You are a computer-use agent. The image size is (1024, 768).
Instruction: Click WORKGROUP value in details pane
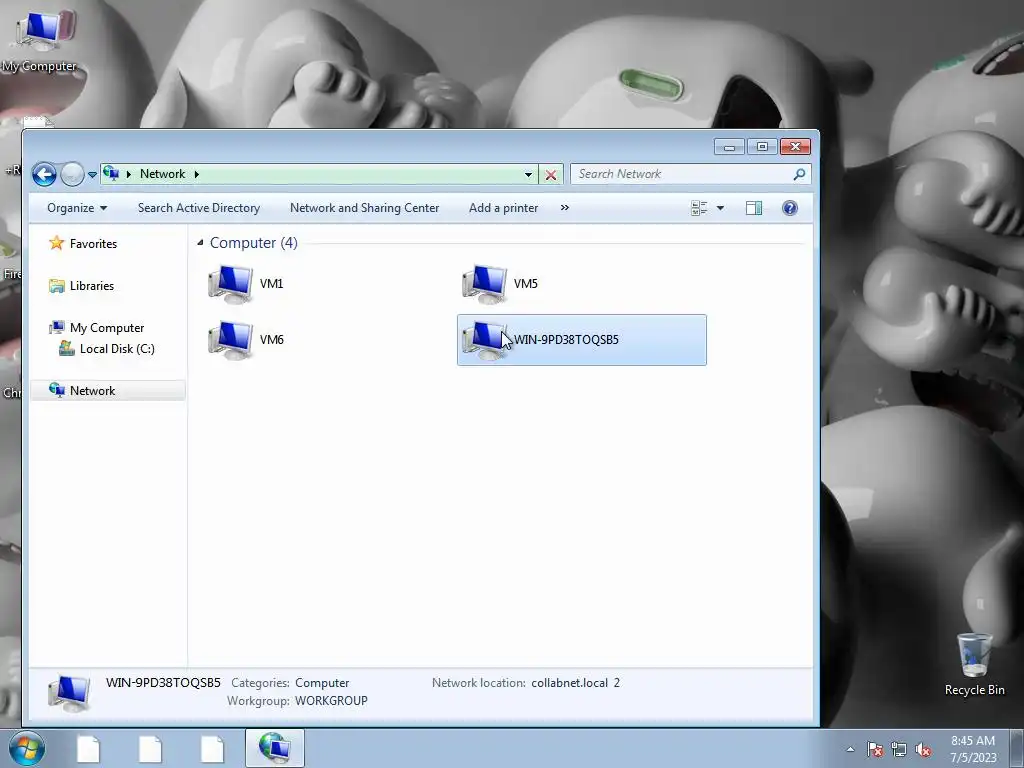tap(331, 701)
